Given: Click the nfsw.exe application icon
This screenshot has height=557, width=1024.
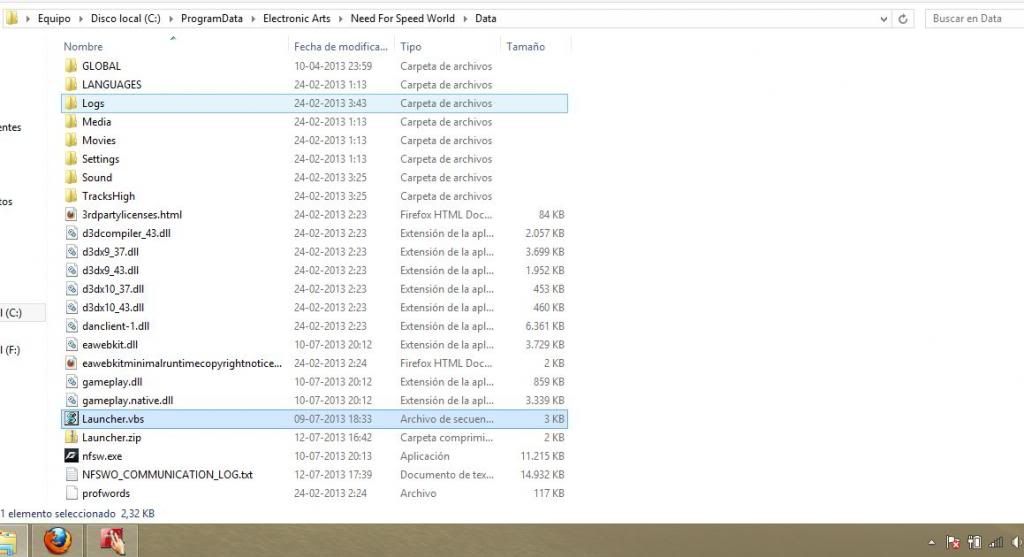Looking at the screenshot, I should tap(71, 456).
